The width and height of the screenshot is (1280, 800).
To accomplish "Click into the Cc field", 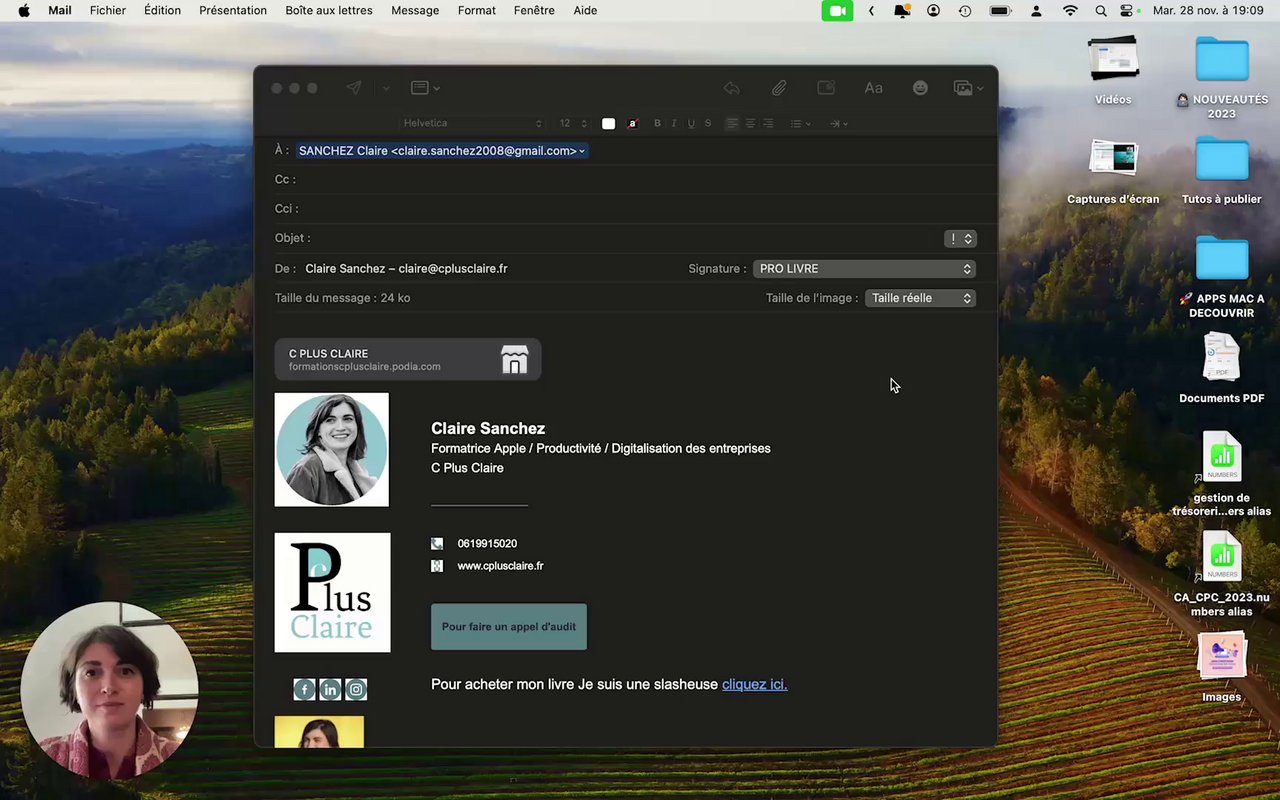I will point(634,180).
